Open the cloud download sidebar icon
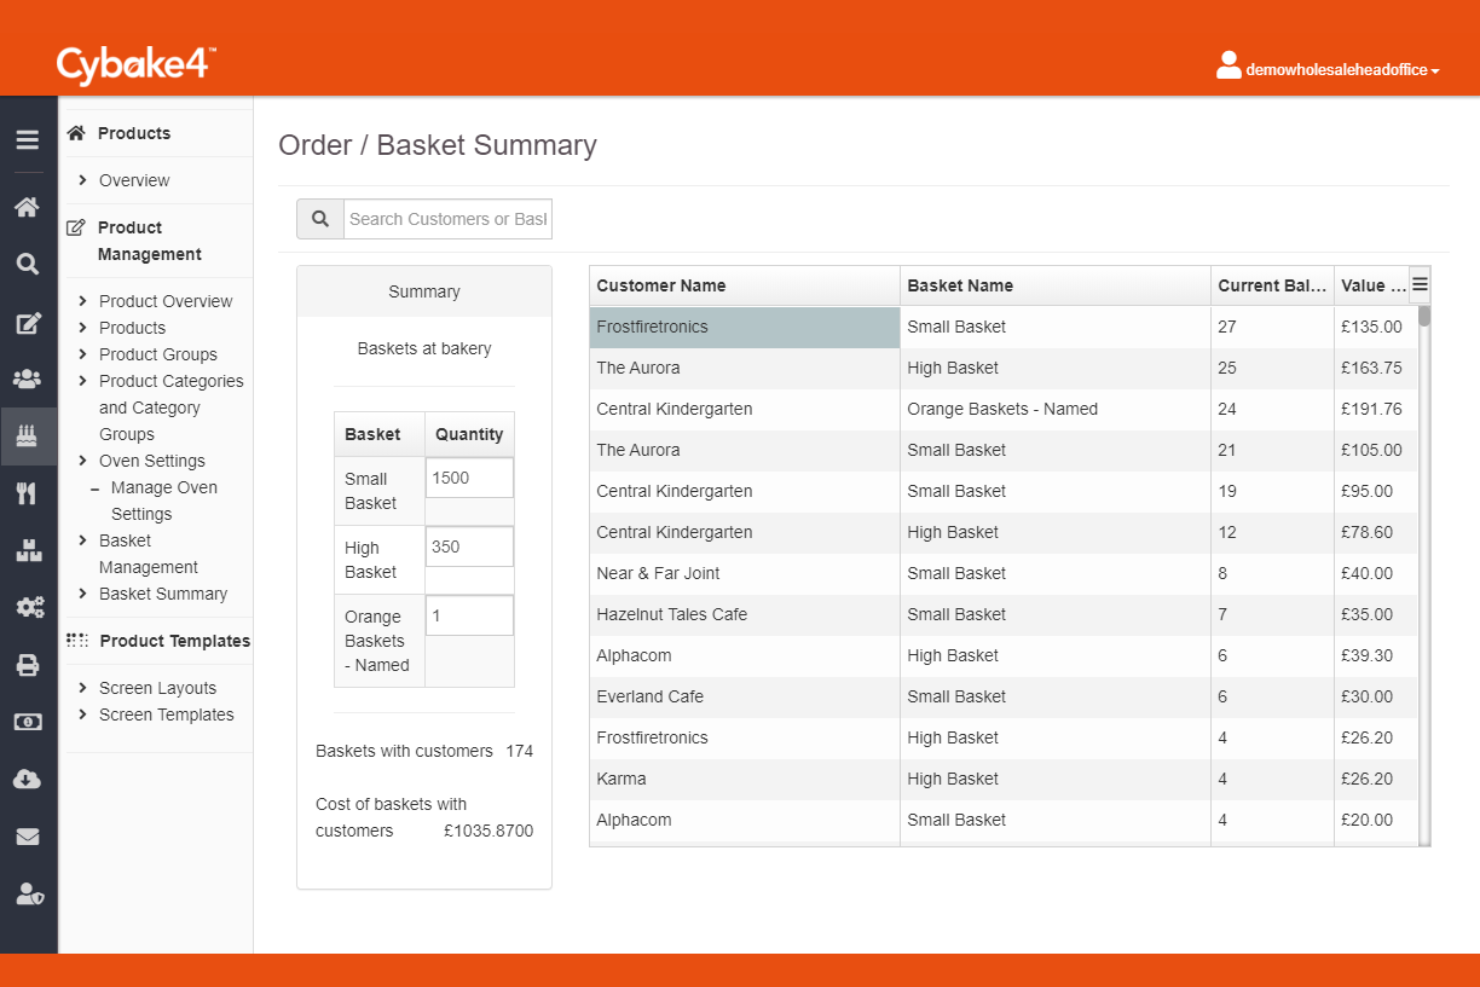 [x=27, y=779]
